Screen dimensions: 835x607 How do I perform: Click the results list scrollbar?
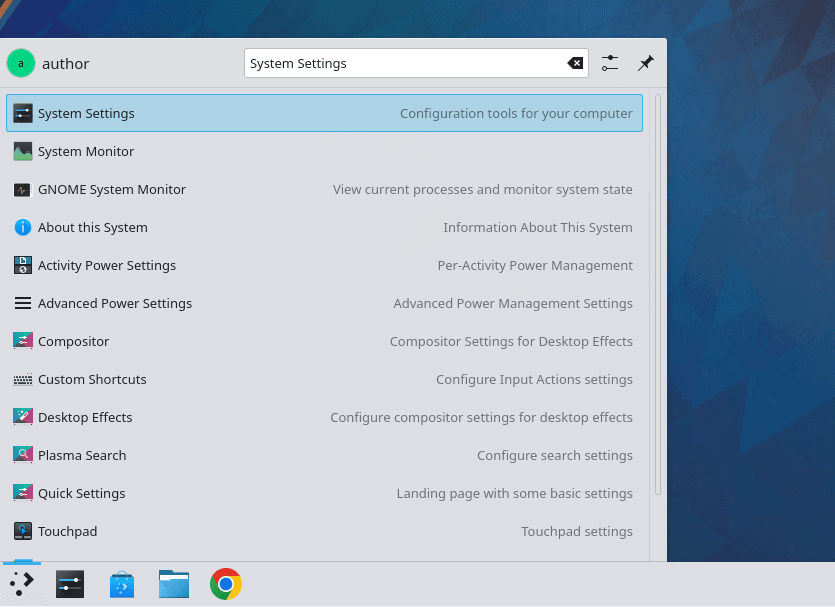658,294
